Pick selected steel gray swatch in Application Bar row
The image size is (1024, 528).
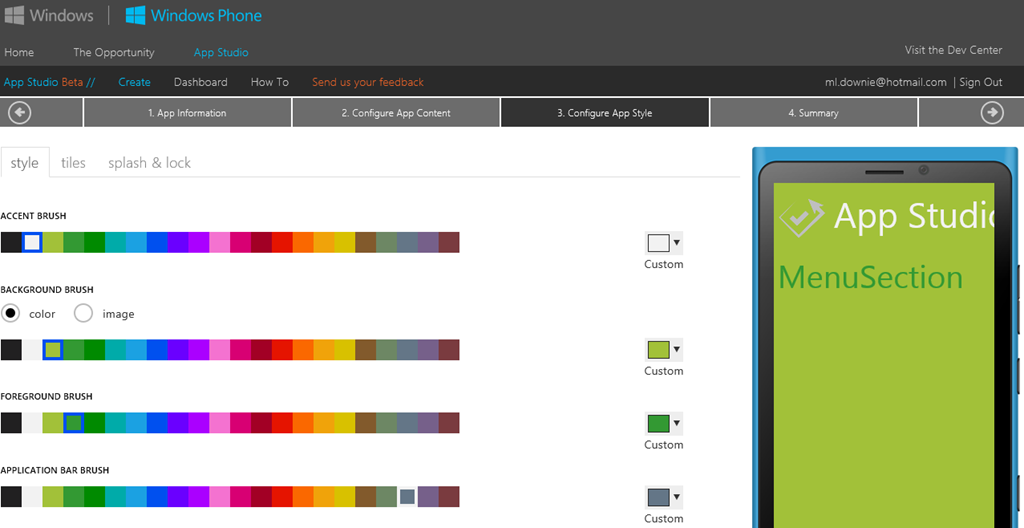pyautogui.click(x=408, y=497)
